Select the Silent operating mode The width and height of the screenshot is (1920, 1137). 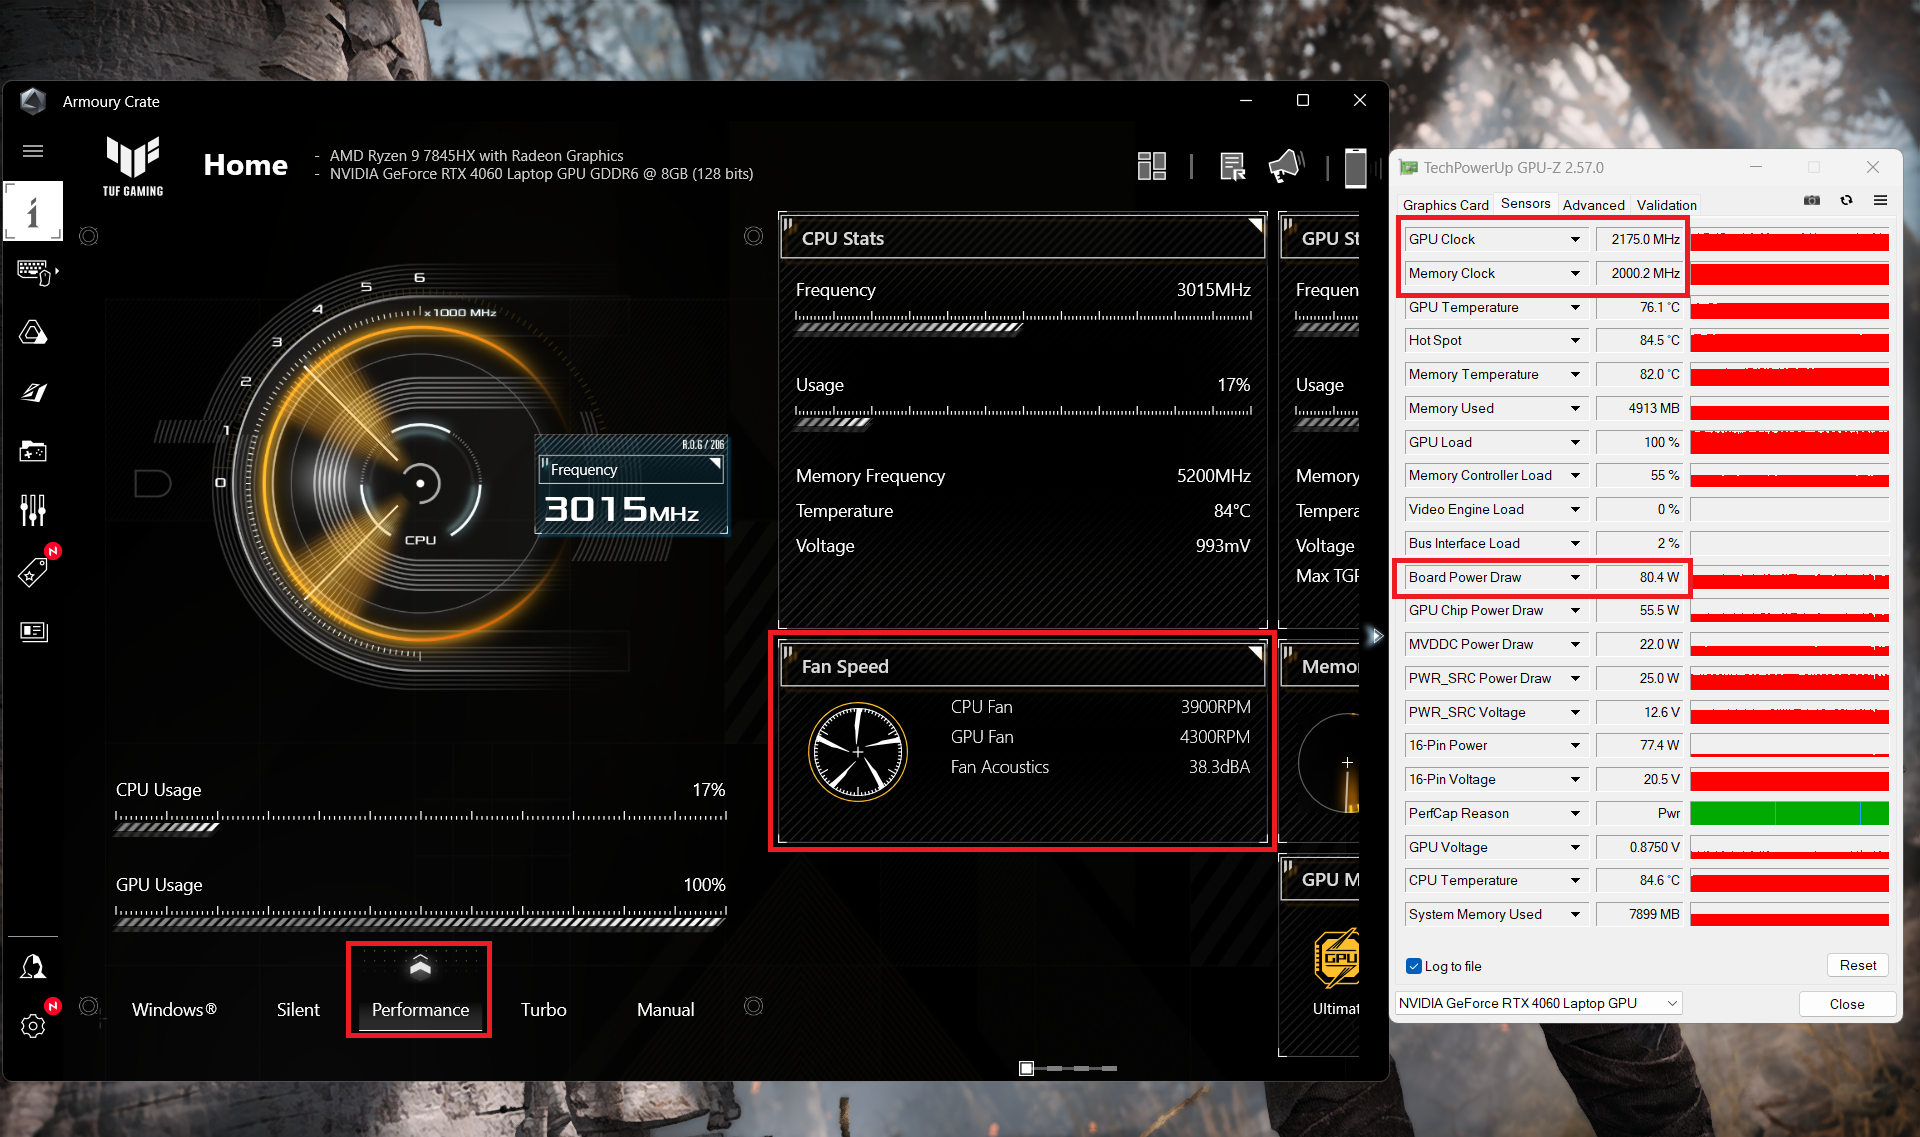(x=298, y=1010)
